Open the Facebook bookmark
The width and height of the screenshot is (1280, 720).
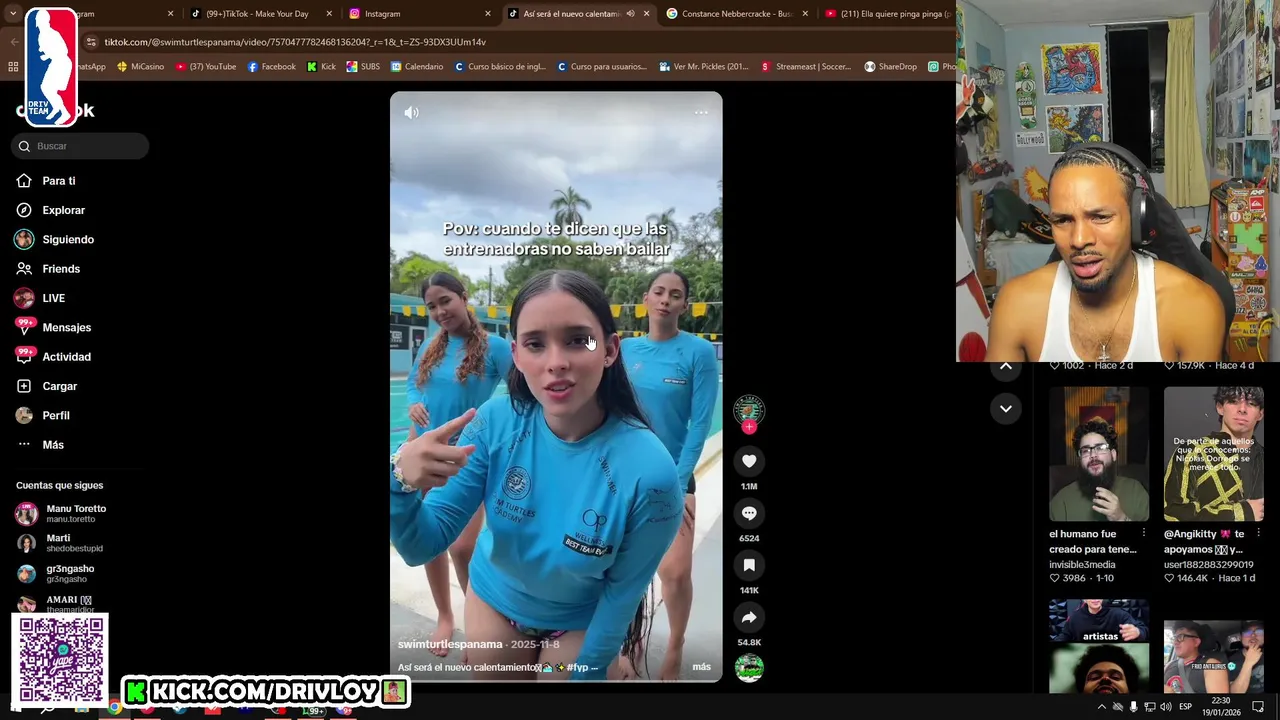point(271,67)
